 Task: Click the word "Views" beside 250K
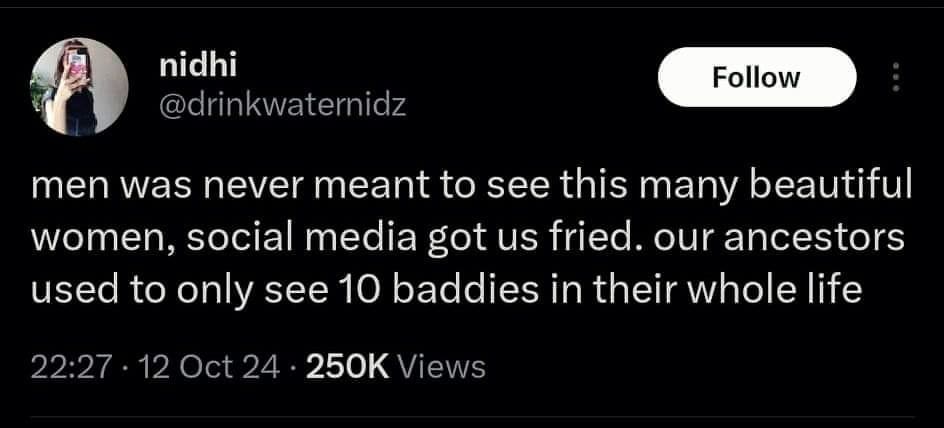point(441,368)
